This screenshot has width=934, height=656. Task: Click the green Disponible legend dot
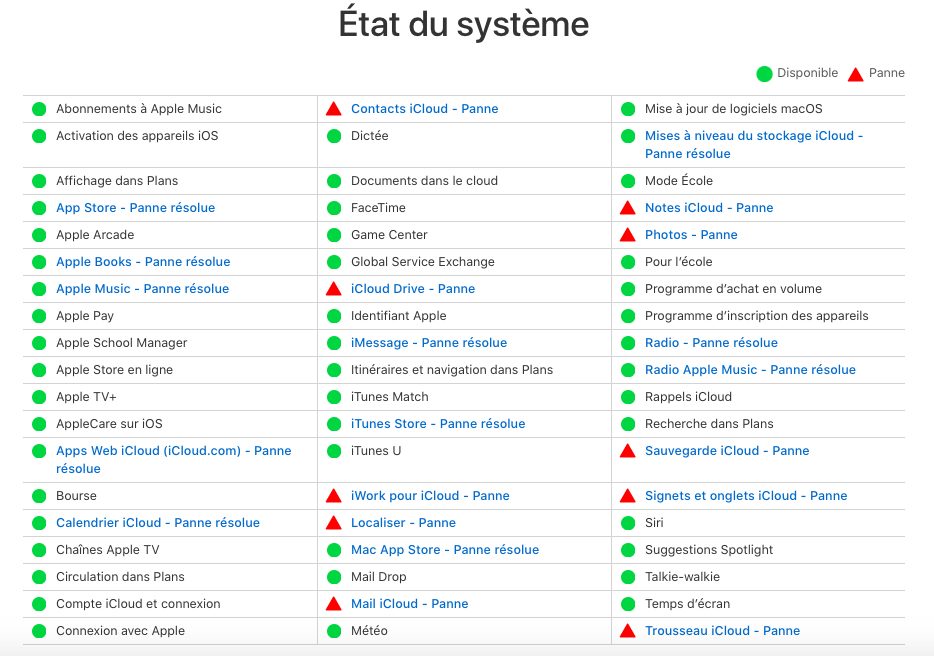click(x=764, y=73)
